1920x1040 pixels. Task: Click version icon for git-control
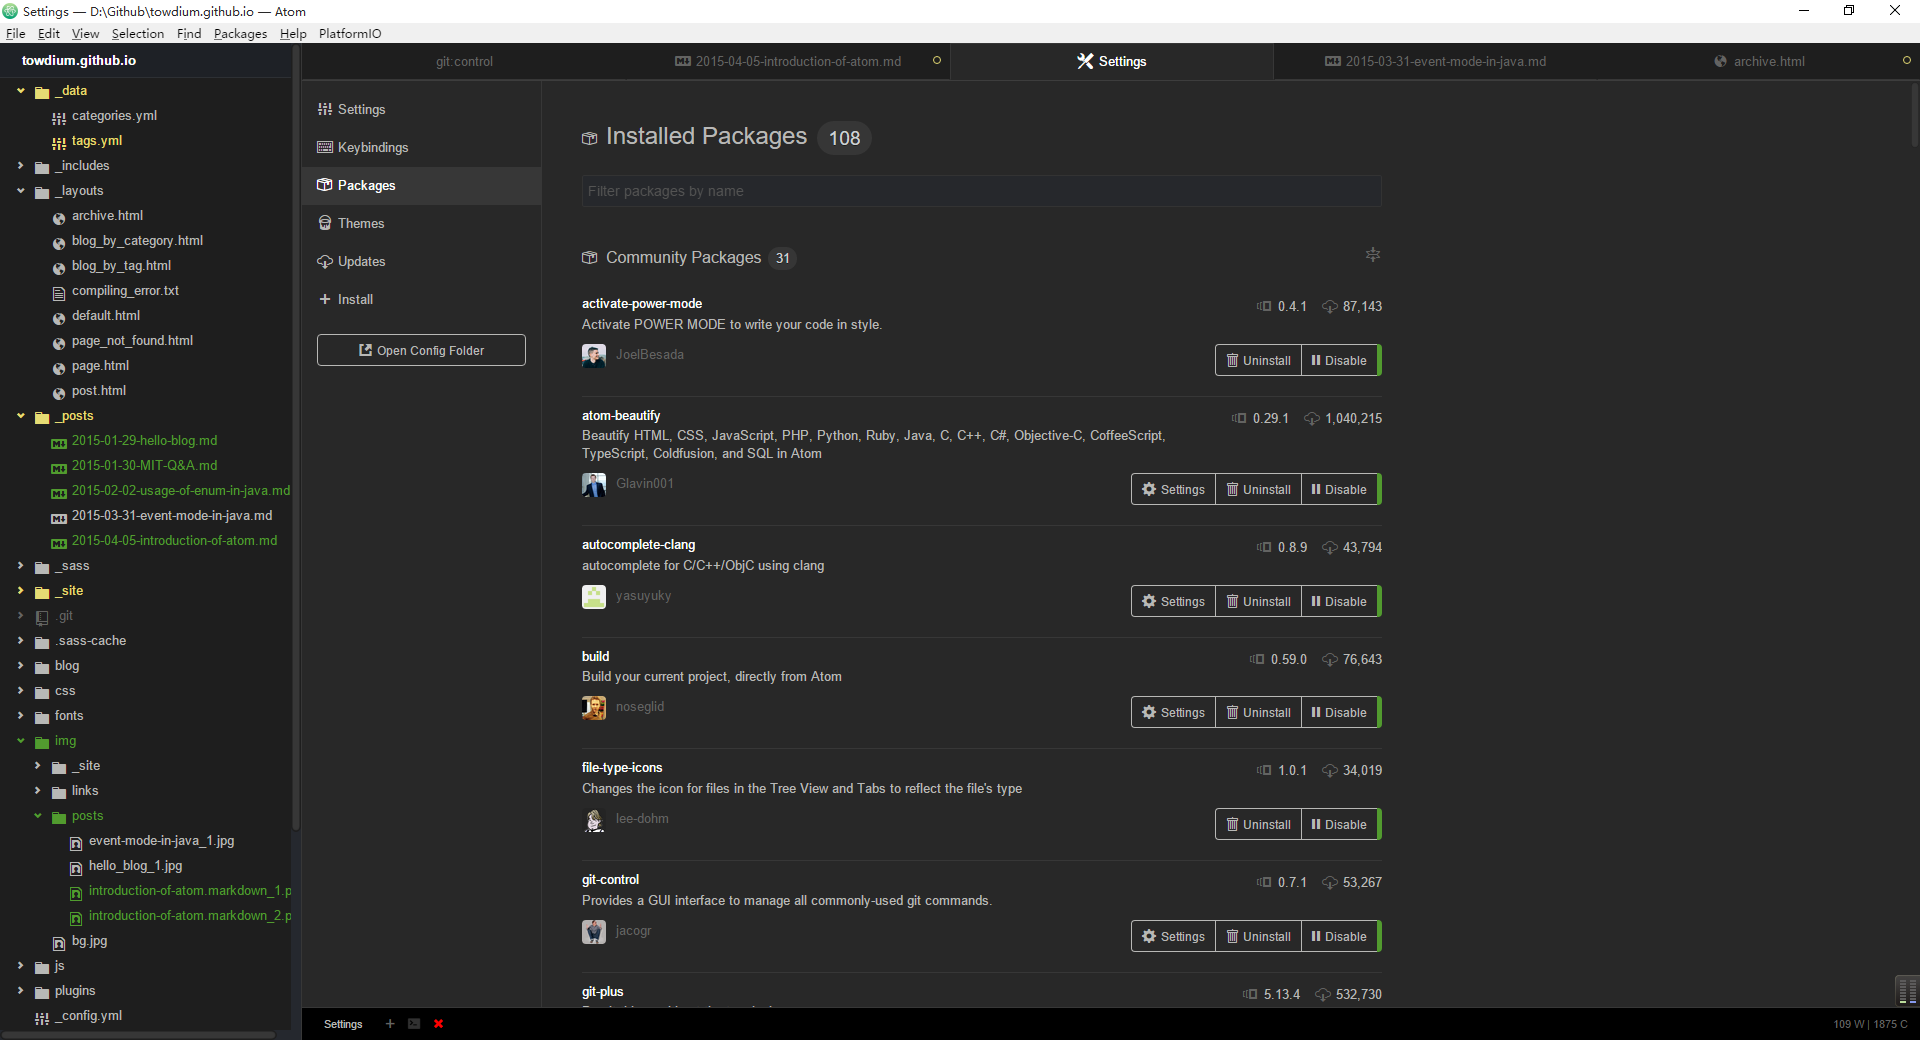(1264, 883)
